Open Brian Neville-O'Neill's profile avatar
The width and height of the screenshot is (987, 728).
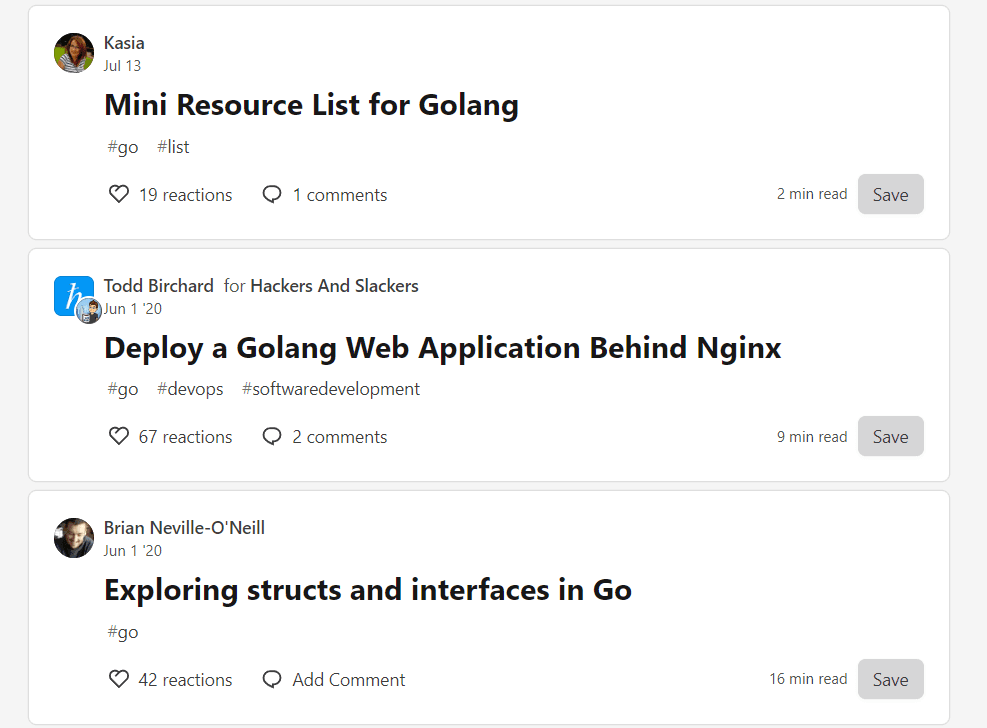(74, 538)
